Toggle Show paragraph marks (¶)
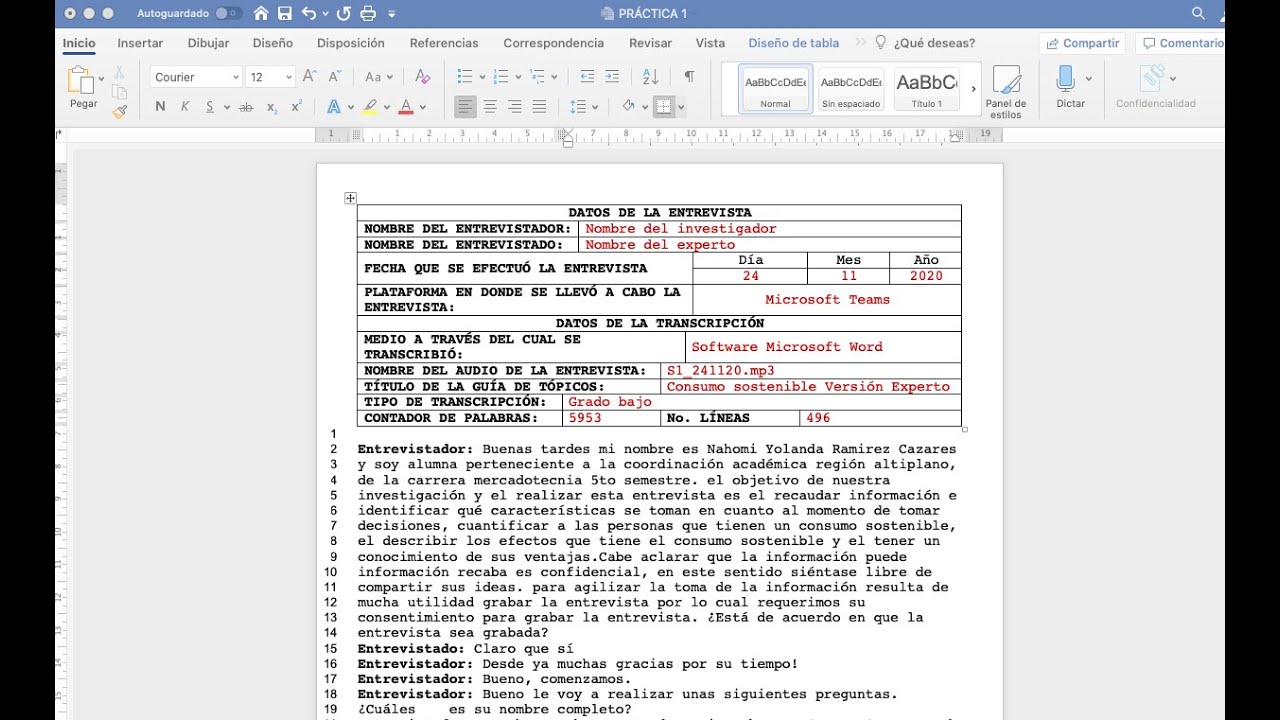 689,77
